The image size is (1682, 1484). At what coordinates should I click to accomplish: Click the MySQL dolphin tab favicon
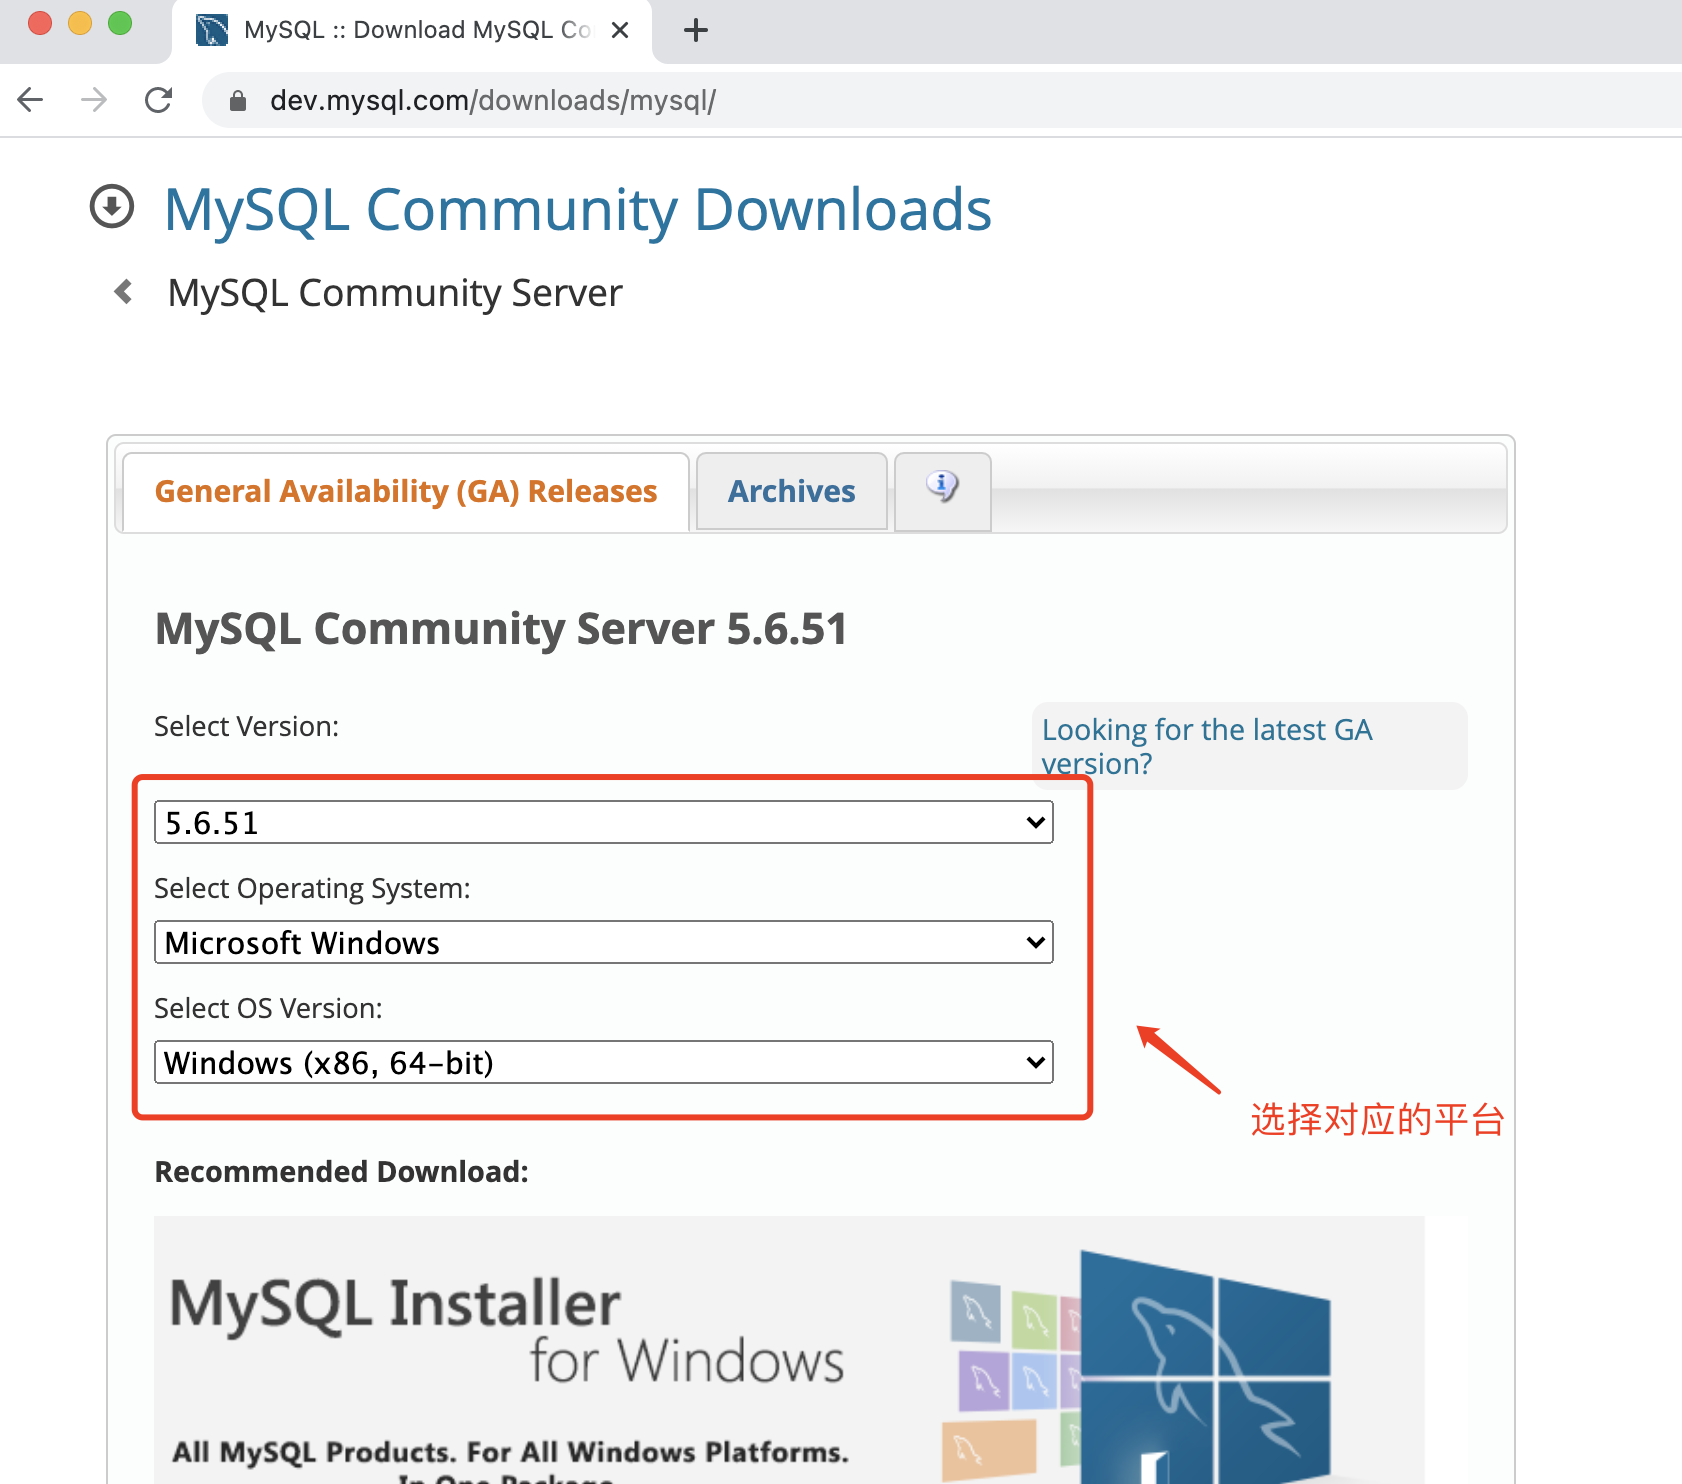click(x=212, y=30)
